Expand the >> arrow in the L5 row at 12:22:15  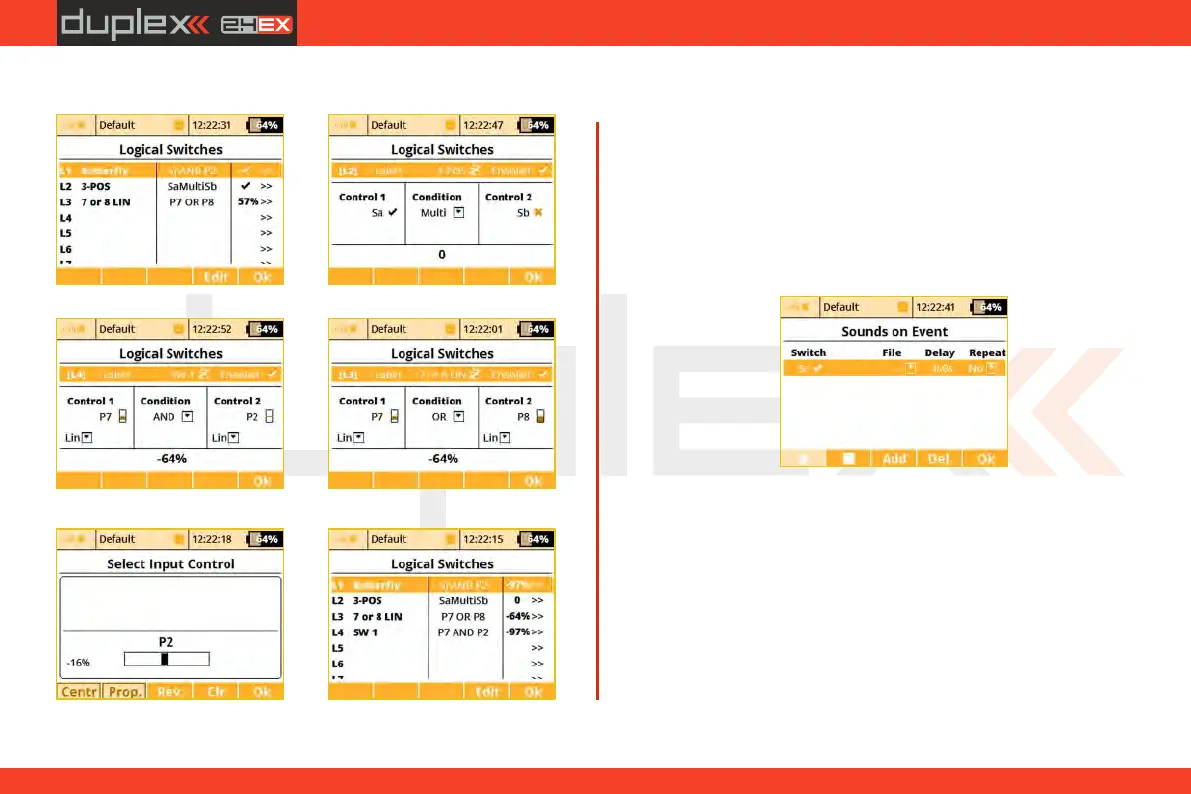[x=538, y=648]
